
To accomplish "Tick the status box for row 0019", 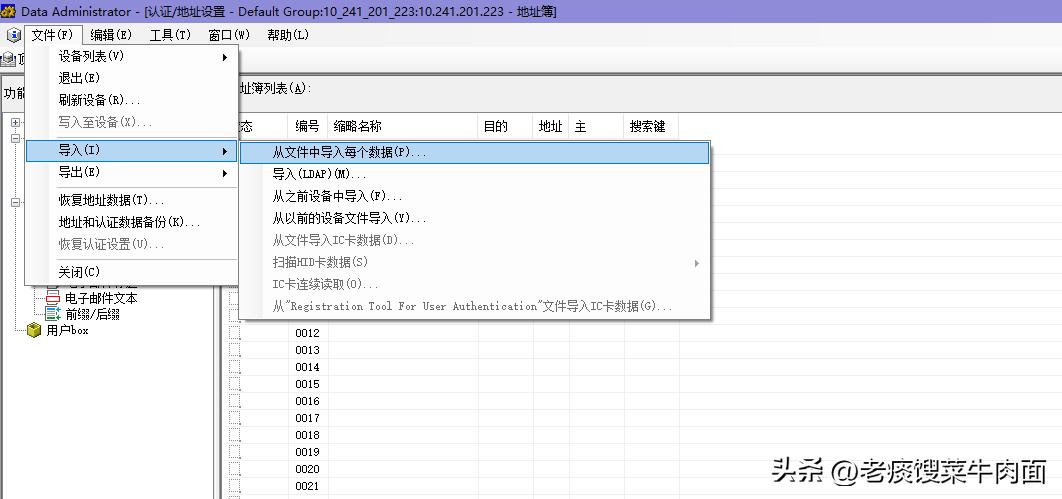I will [235, 452].
